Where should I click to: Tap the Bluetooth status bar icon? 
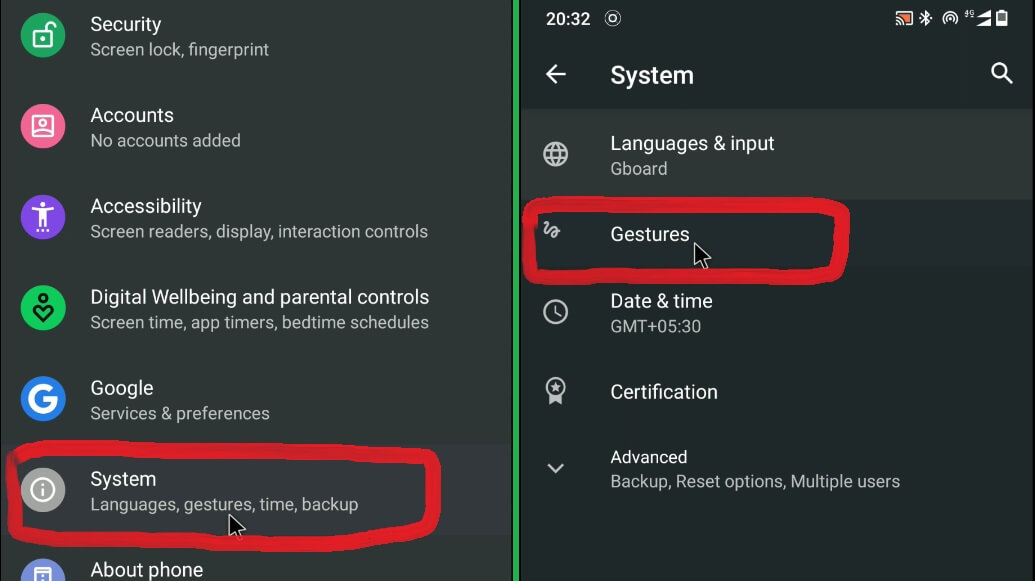click(x=924, y=17)
